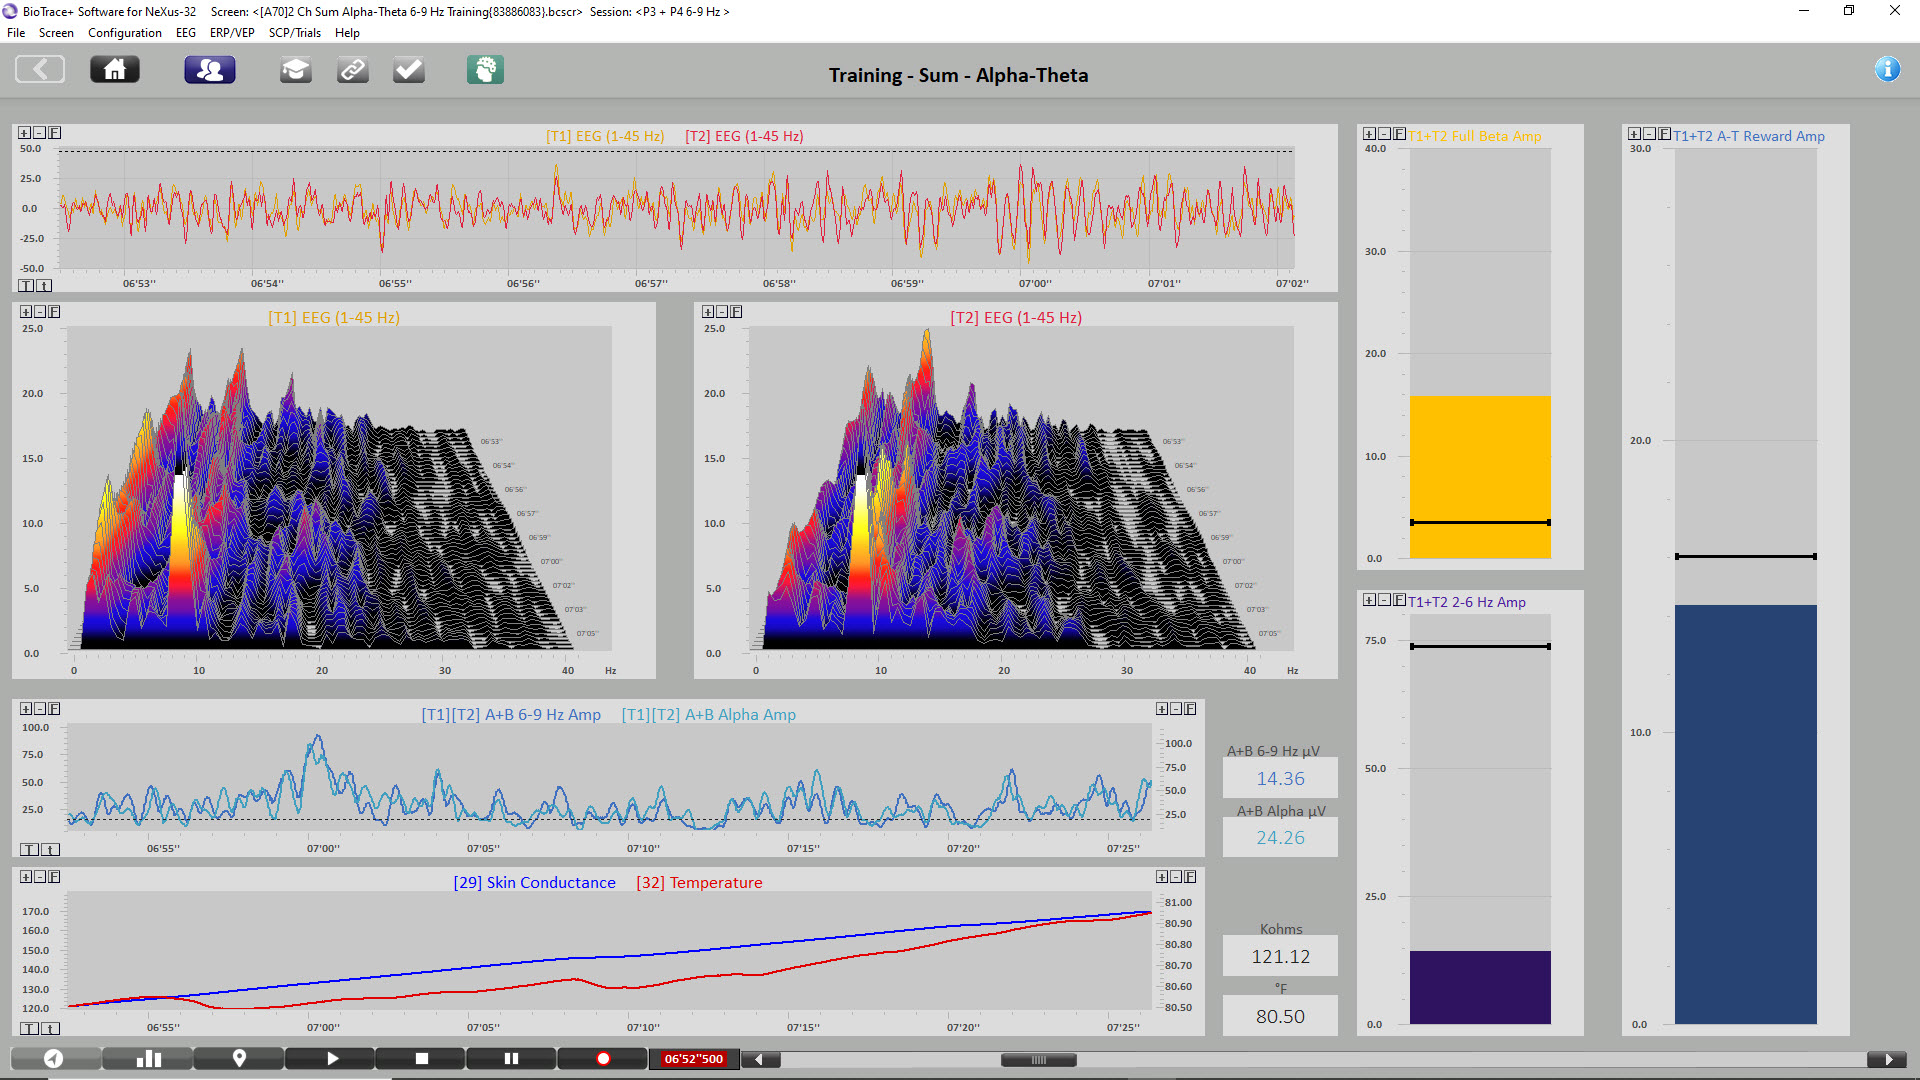Open the client/users database icon
The width and height of the screenshot is (1920, 1080).
pos(210,70)
